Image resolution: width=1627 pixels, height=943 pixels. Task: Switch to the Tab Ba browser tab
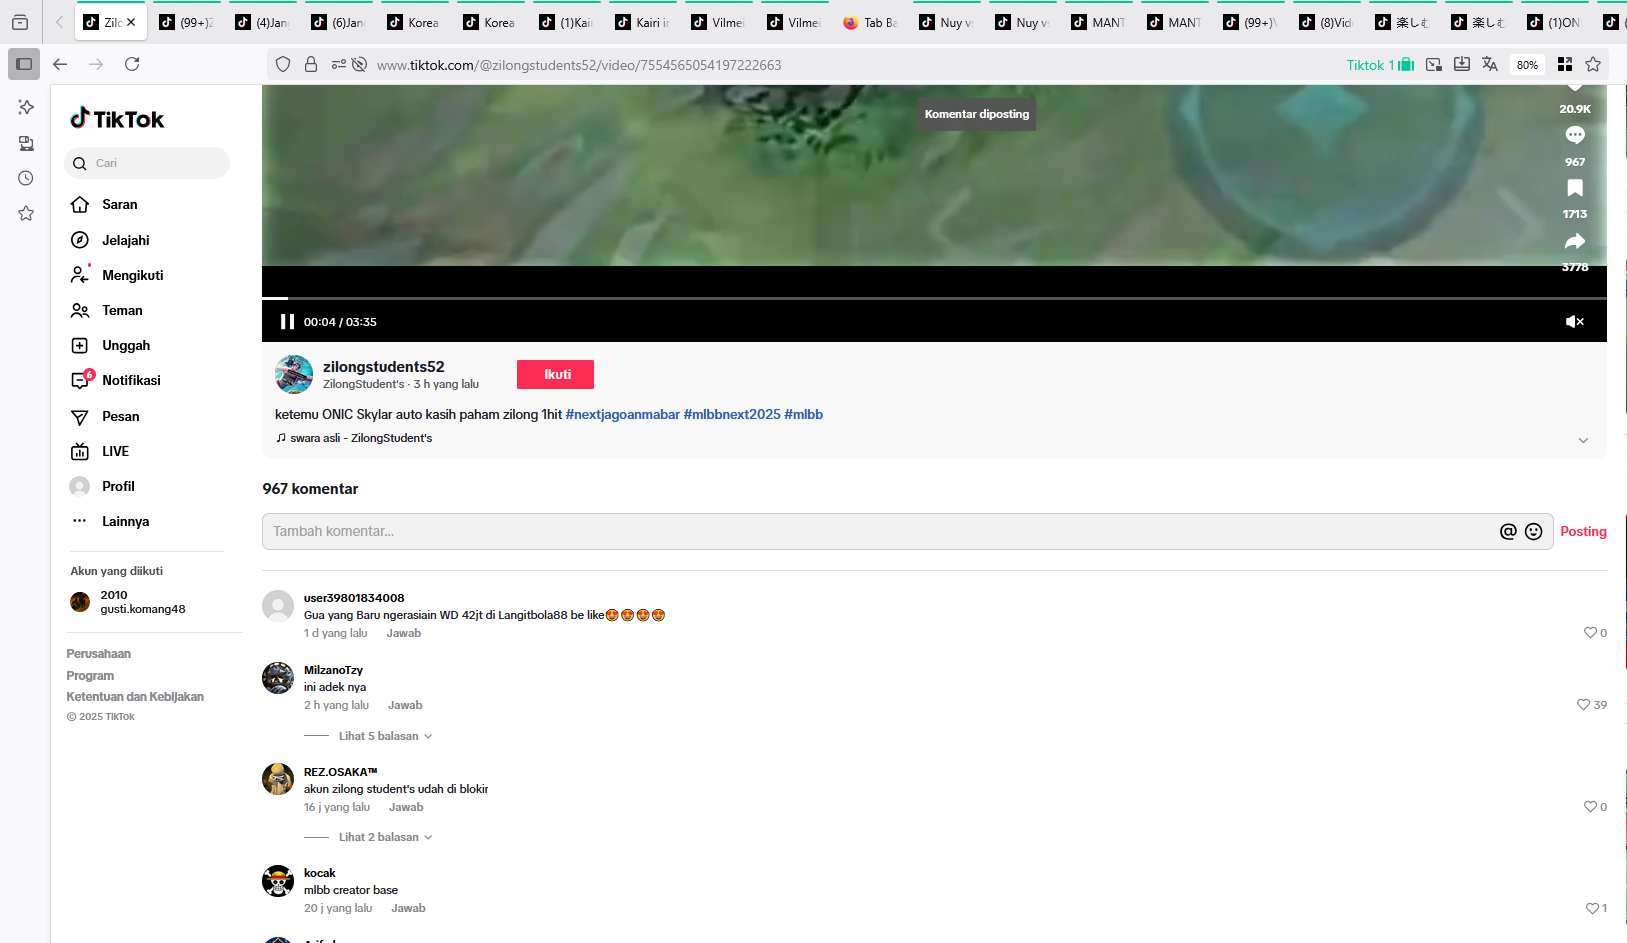point(870,22)
